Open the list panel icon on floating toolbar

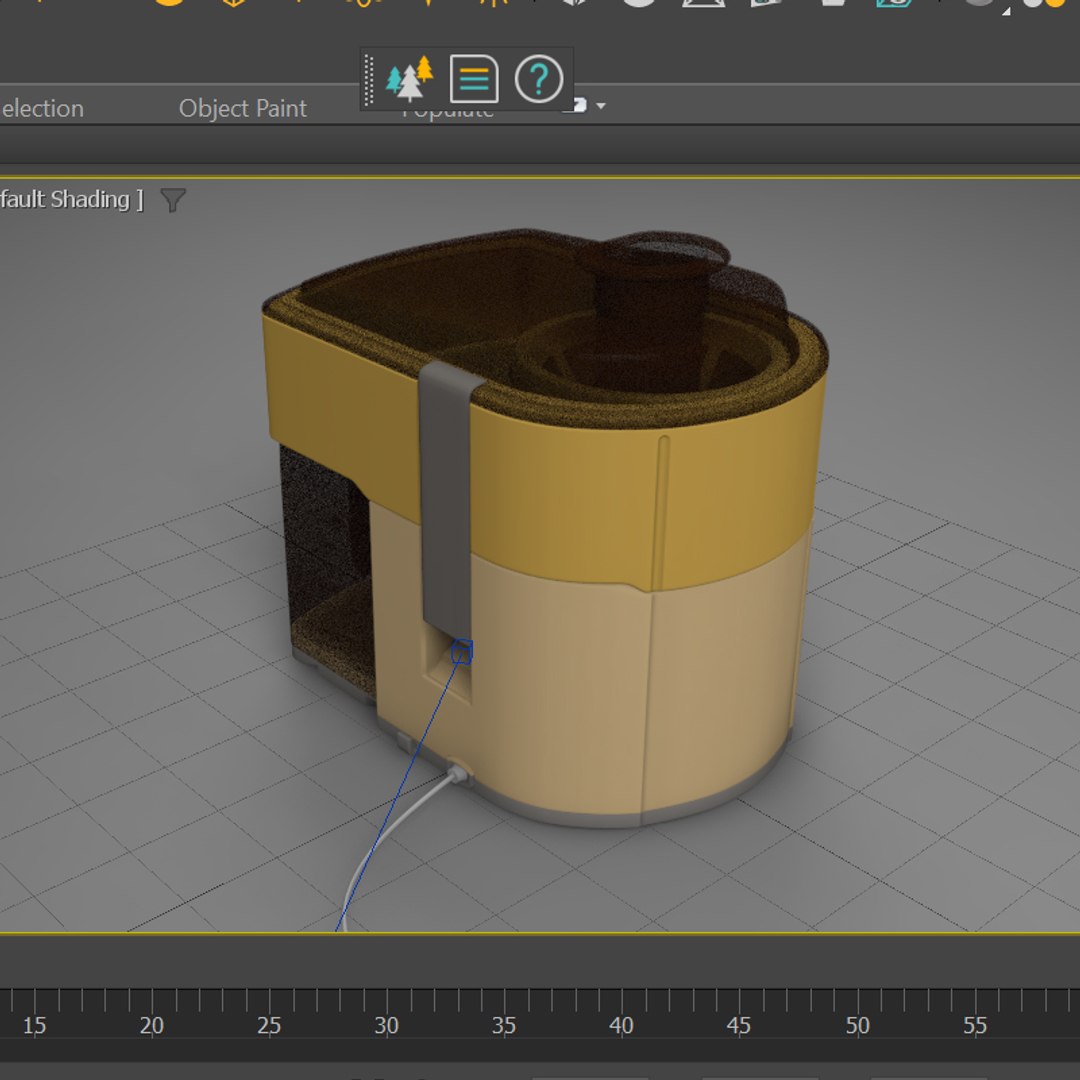pyautogui.click(x=474, y=79)
